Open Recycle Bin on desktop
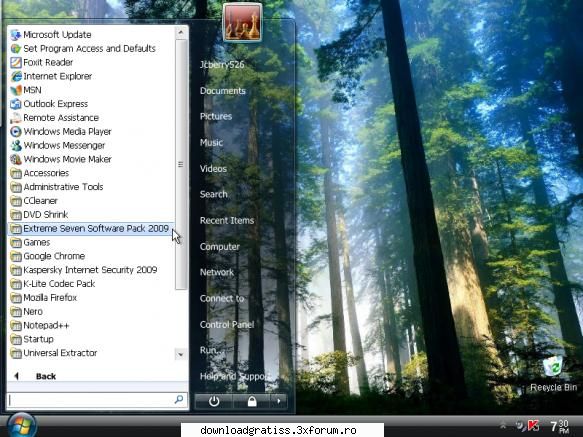The width and height of the screenshot is (583, 437). point(553,374)
